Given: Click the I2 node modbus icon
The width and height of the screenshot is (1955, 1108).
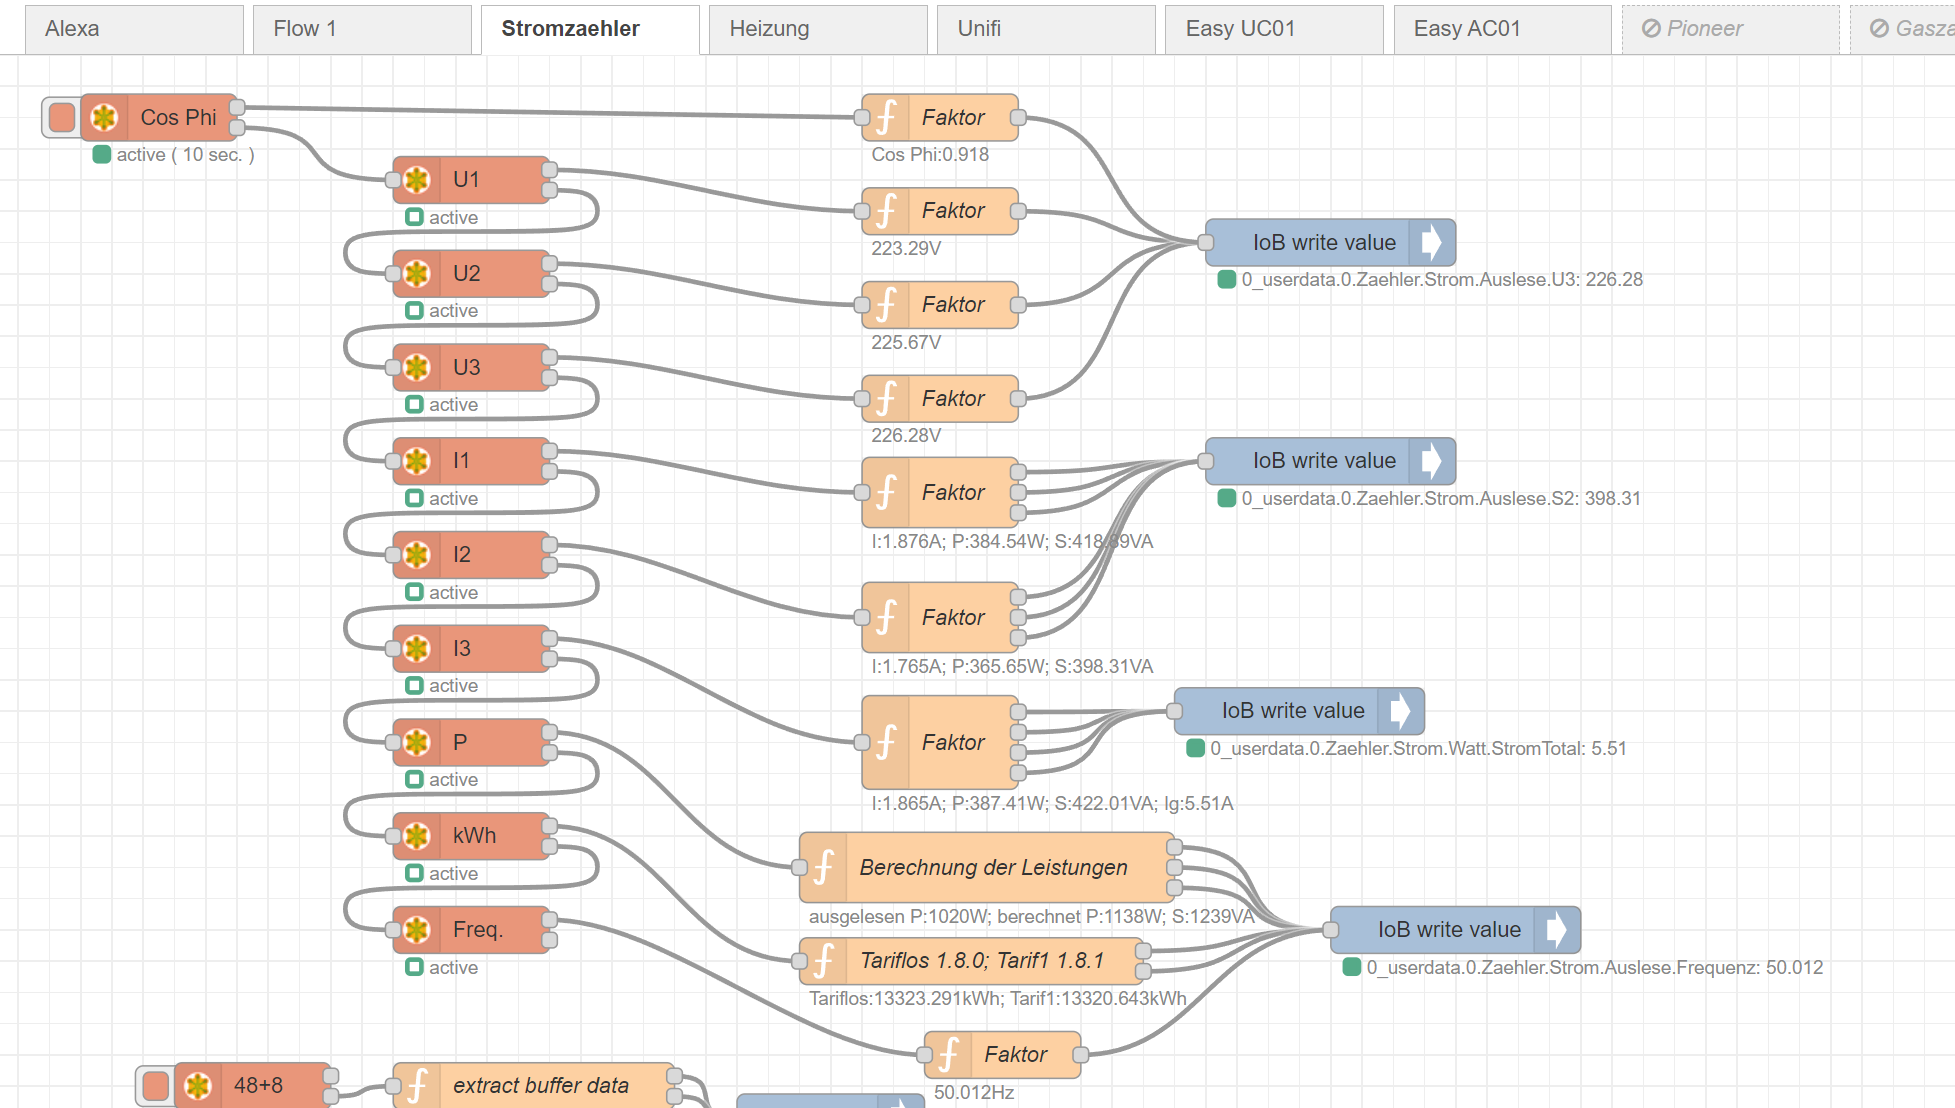Looking at the screenshot, I should pyautogui.click(x=416, y=555).
